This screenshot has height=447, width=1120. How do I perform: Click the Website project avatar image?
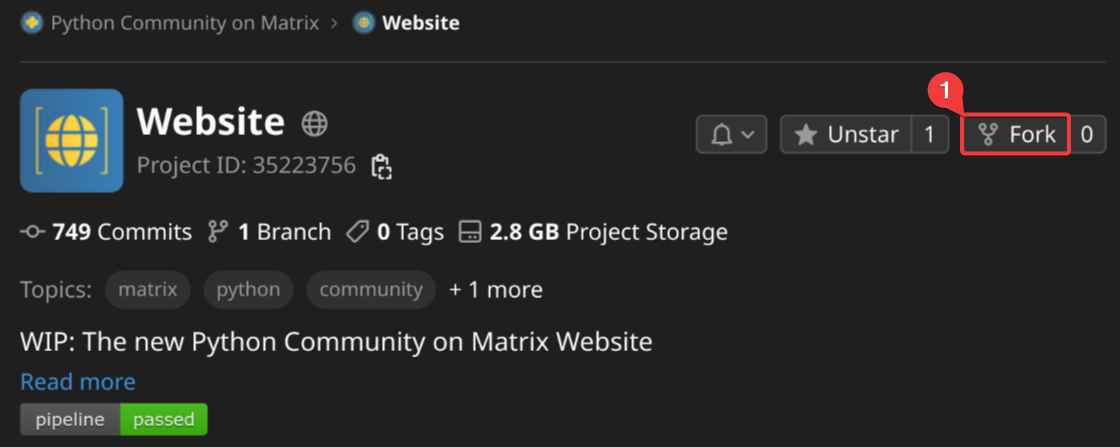[x=71, y=140]
